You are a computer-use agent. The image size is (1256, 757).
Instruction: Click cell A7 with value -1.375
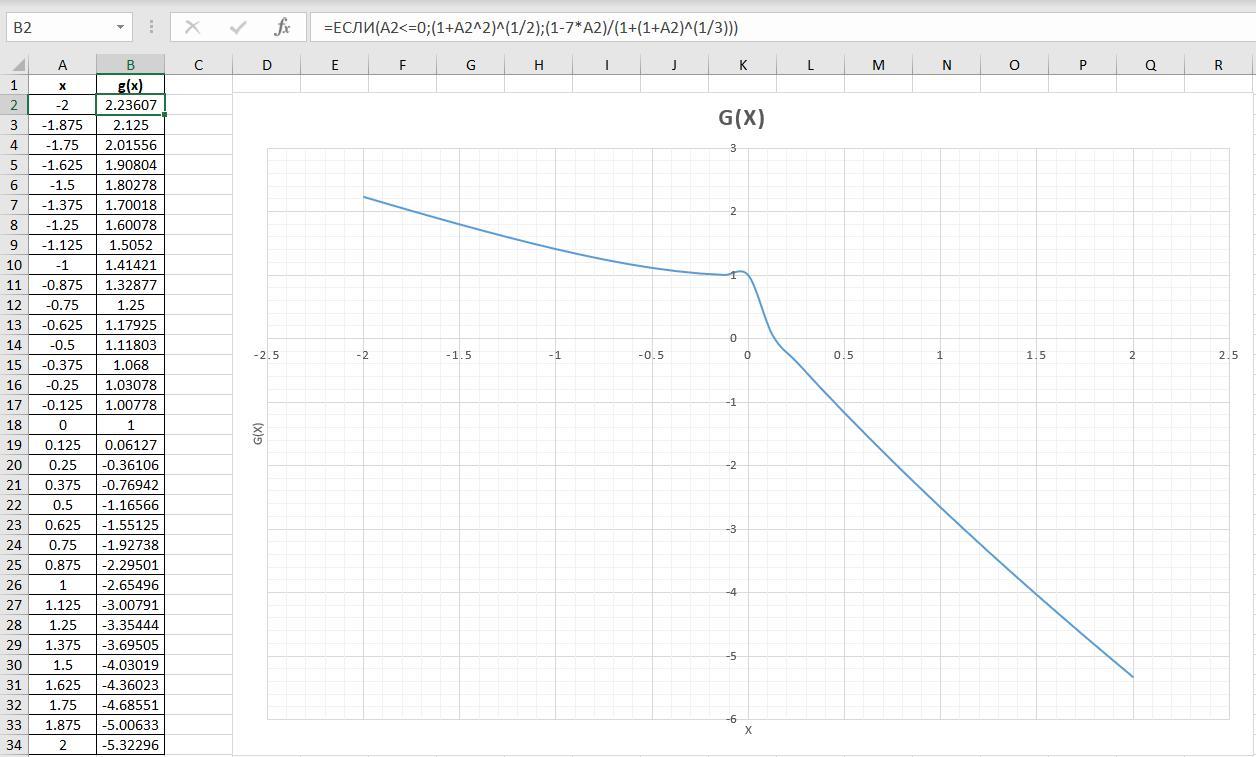[62, 205]
